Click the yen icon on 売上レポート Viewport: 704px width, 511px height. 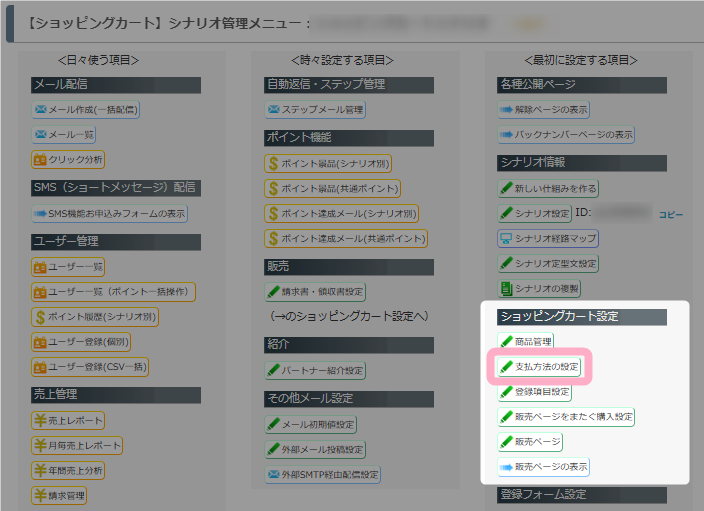click(40, 421)
